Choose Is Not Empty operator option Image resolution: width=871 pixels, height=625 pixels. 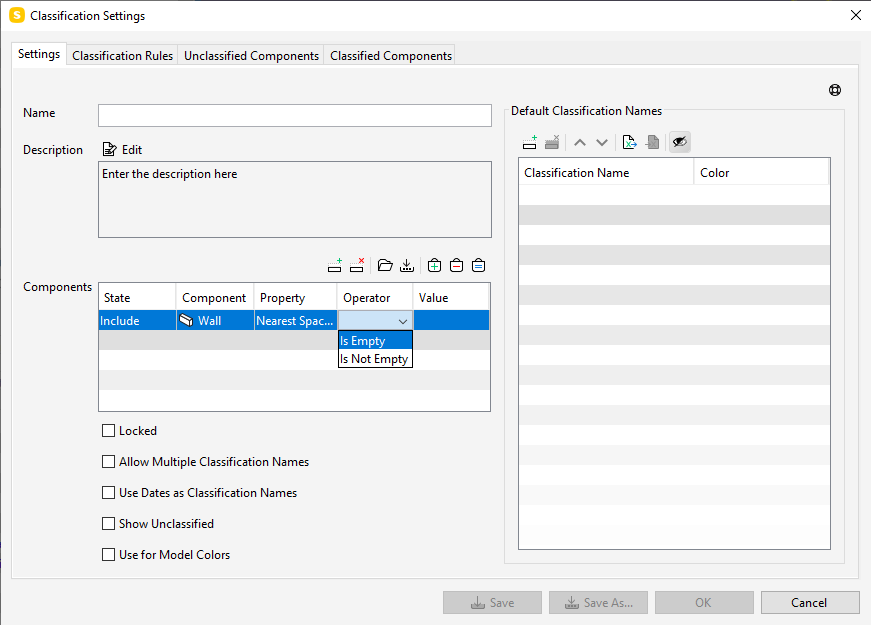click(x=375, y=359)
